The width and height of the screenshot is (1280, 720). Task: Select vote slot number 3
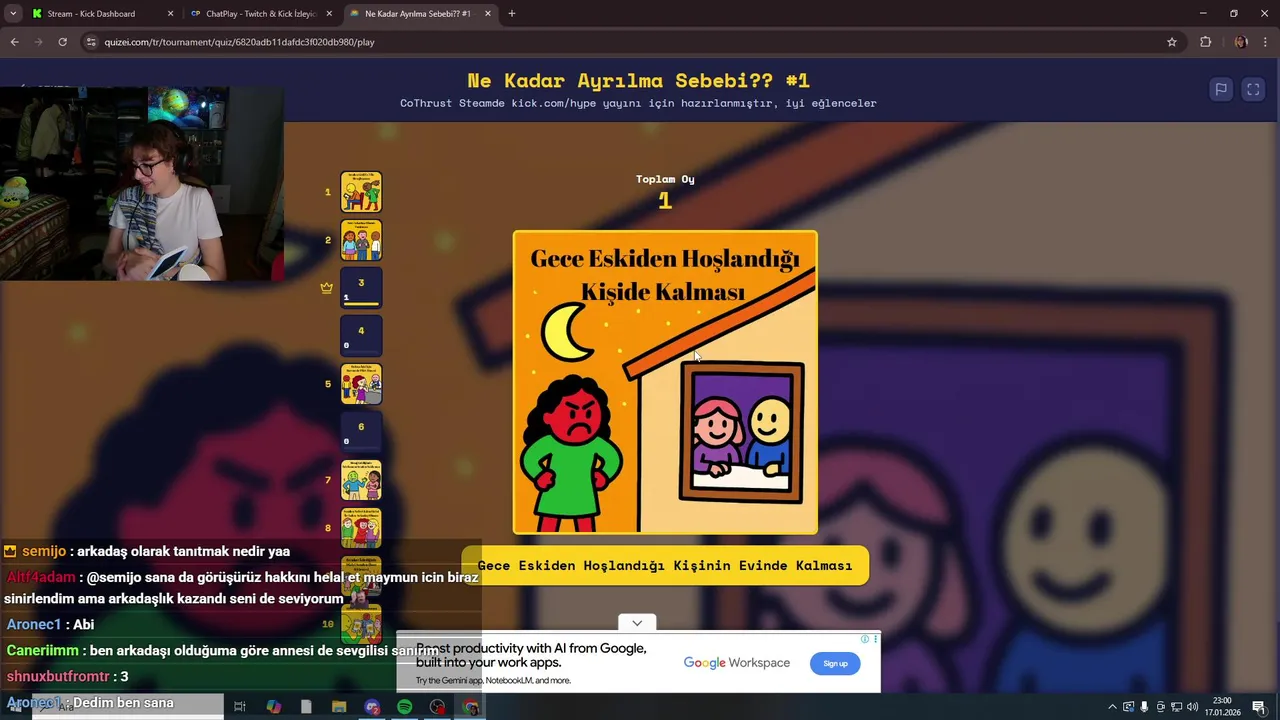click(x=361, y=288)
